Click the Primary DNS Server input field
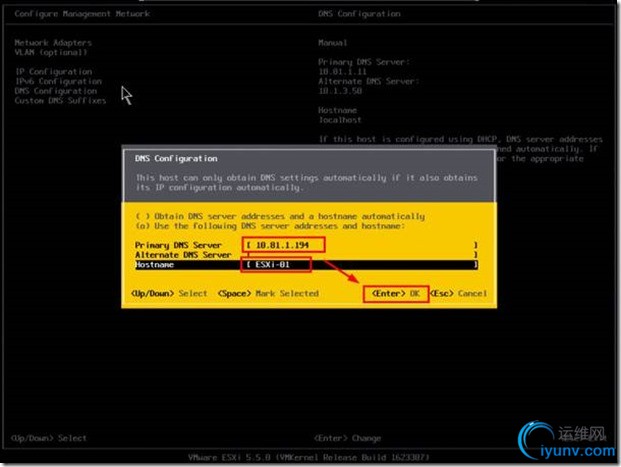Viewport: 621px width, 467px height. click(361, 245)
